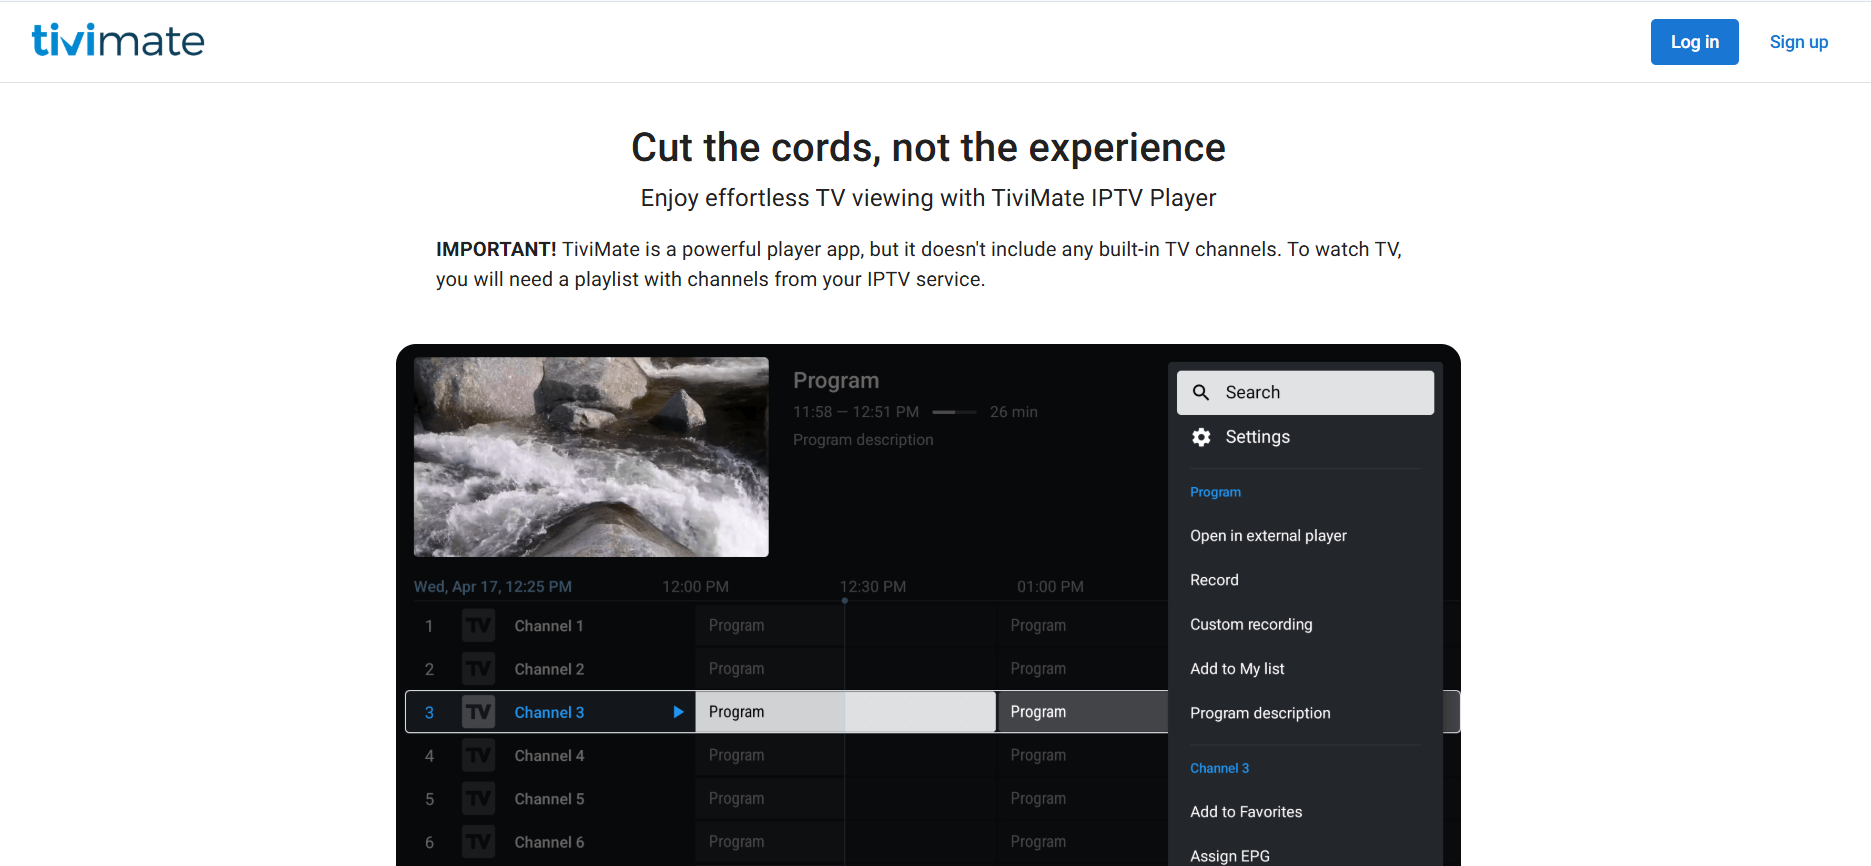Screen dimensions: 1871x866
Task: Click Channel 6's 12:00 PM Program cell
Action: [x=770, y=842]
